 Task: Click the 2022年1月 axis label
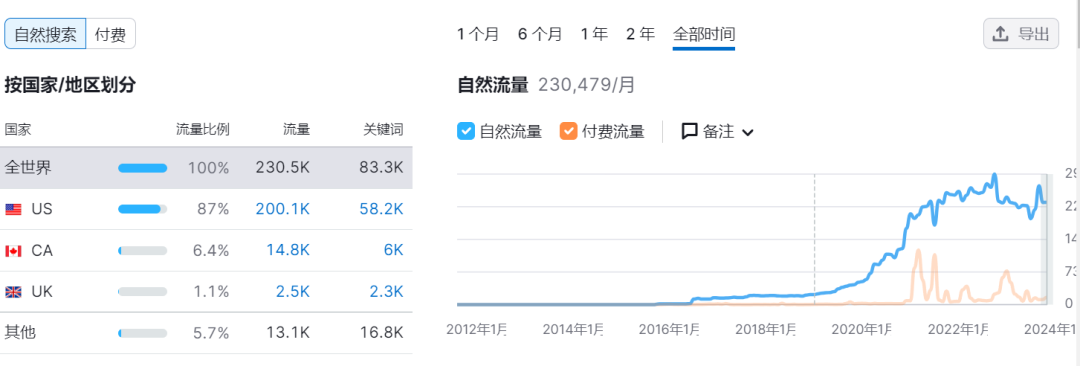[x=958, y=329]
